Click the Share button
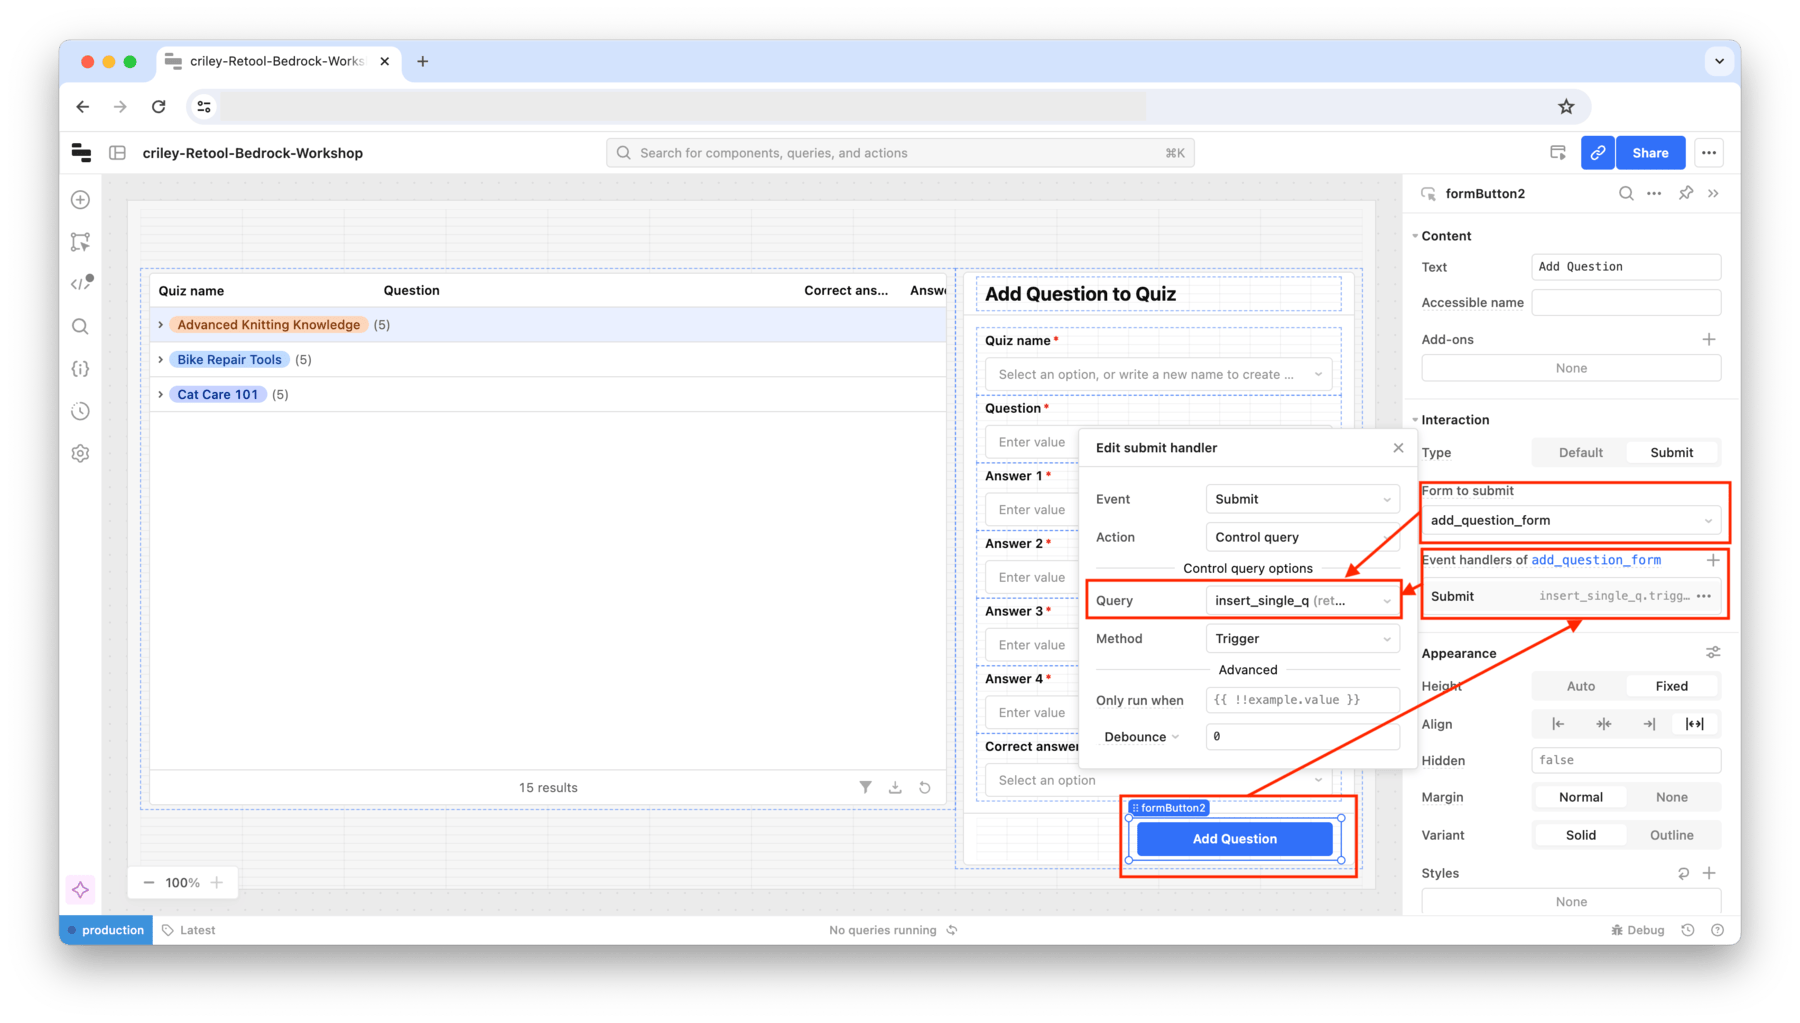Image resolution: width=1800 pixels, height=1023 pixels. click(1650, 153)
